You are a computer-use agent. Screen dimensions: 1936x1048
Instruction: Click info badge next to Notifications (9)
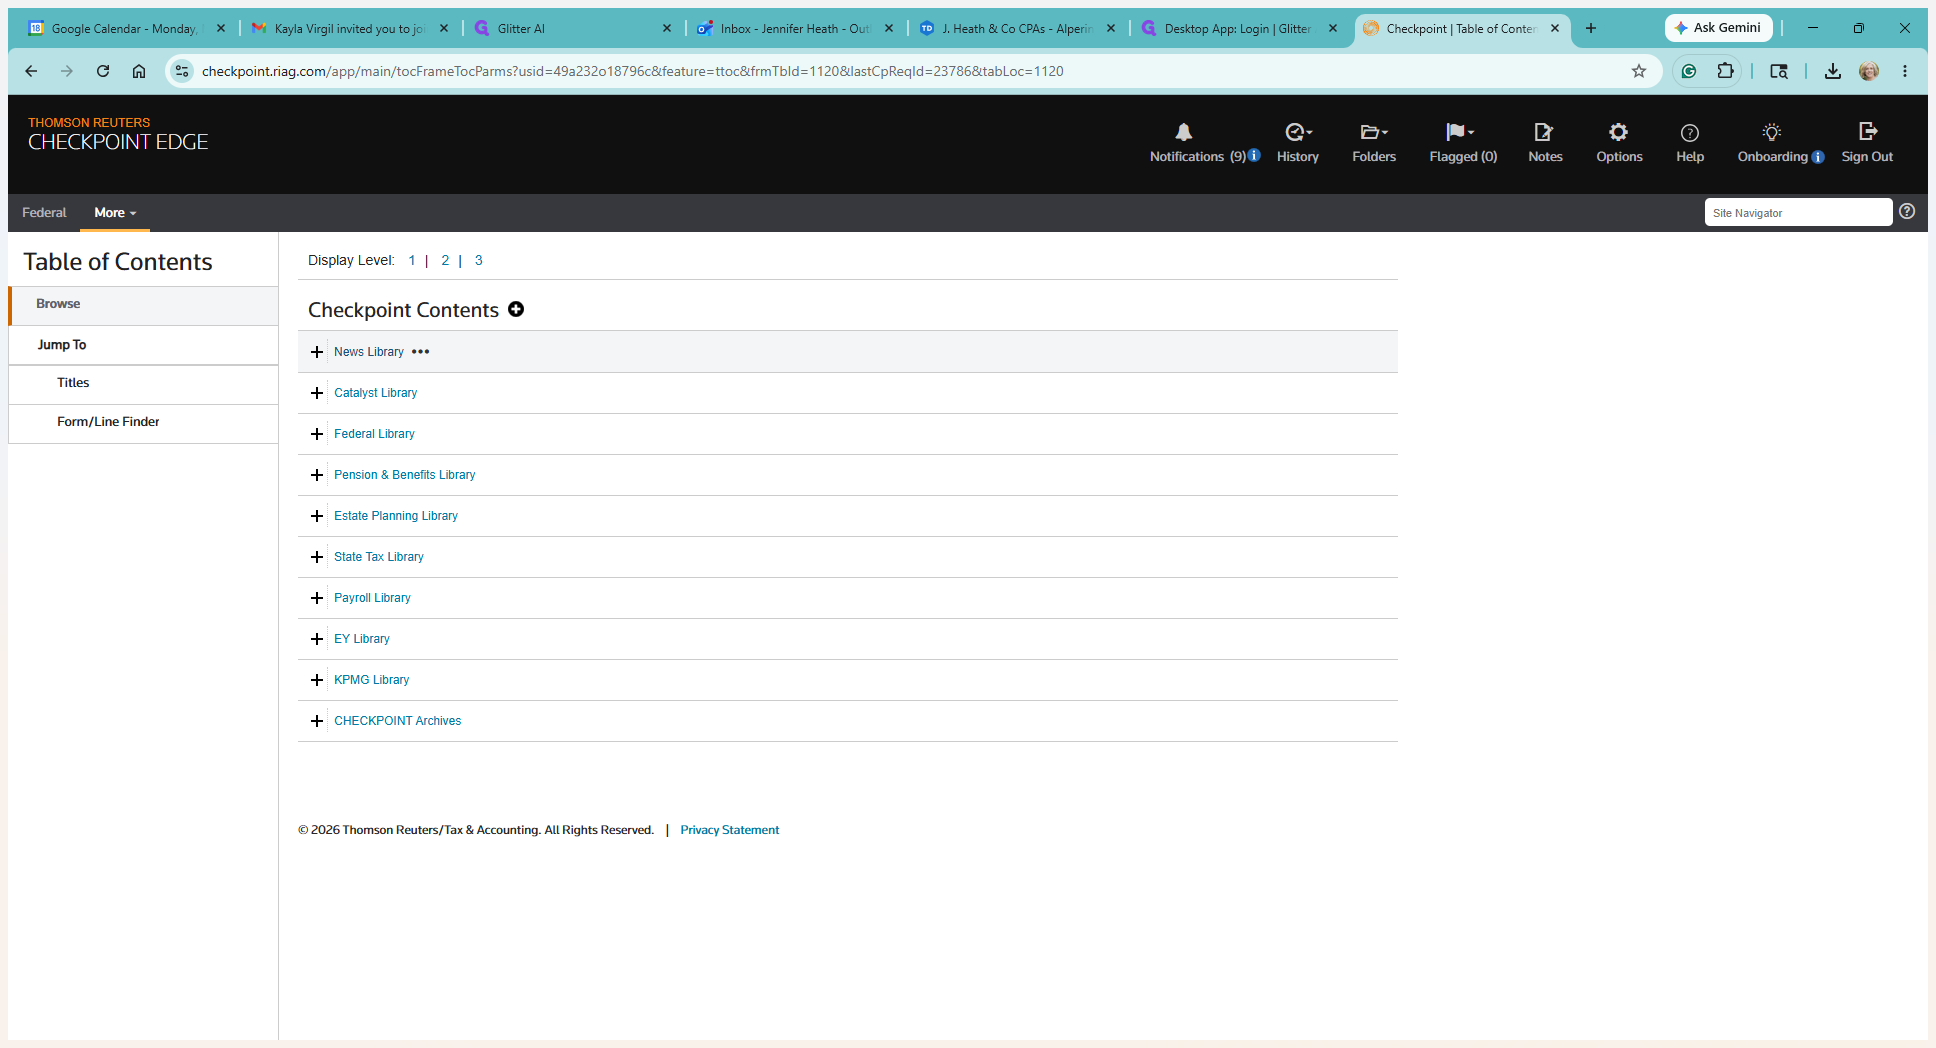(x=1254, y=155)
